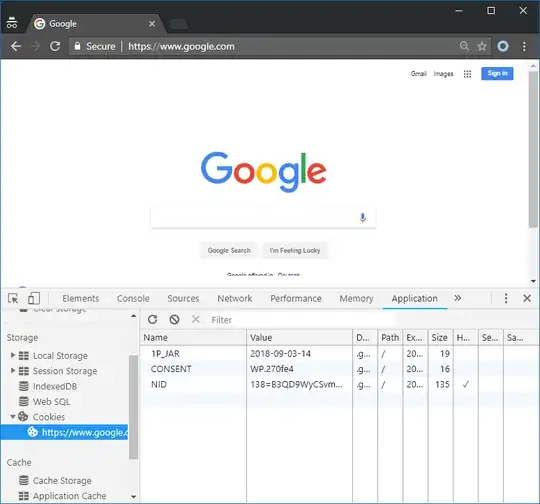Click the Local Storage grid icon
Viewport: 540px width, 504px height.
pyautogui.click(x=24, y=356)
